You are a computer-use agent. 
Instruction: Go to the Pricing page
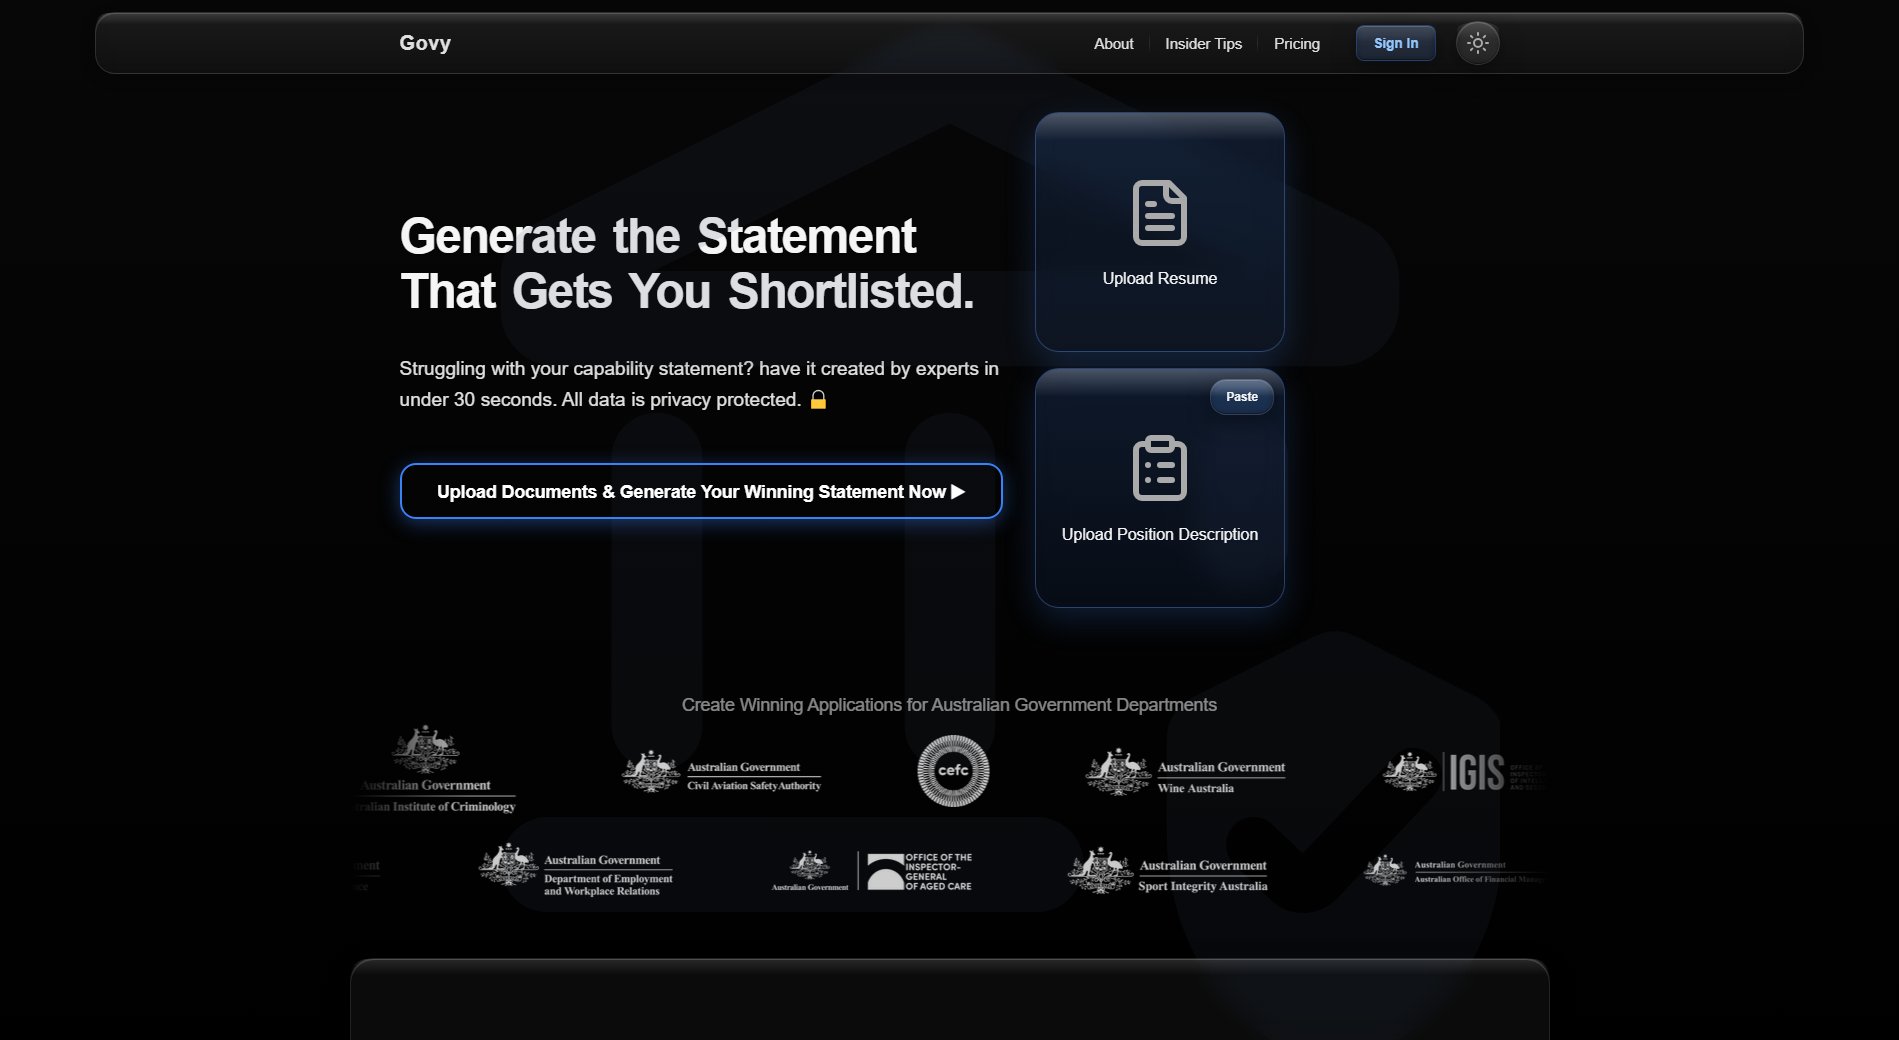[1296, 44]
